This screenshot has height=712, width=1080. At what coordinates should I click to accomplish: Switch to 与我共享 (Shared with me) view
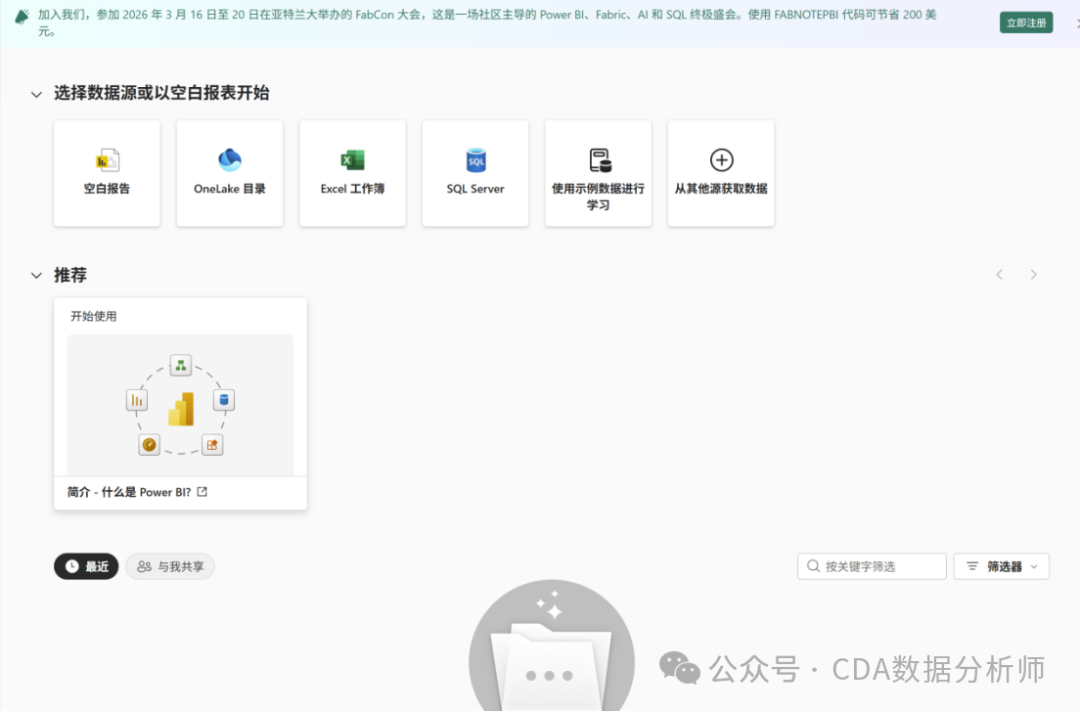pyautogui.click(x=169, y=566)
